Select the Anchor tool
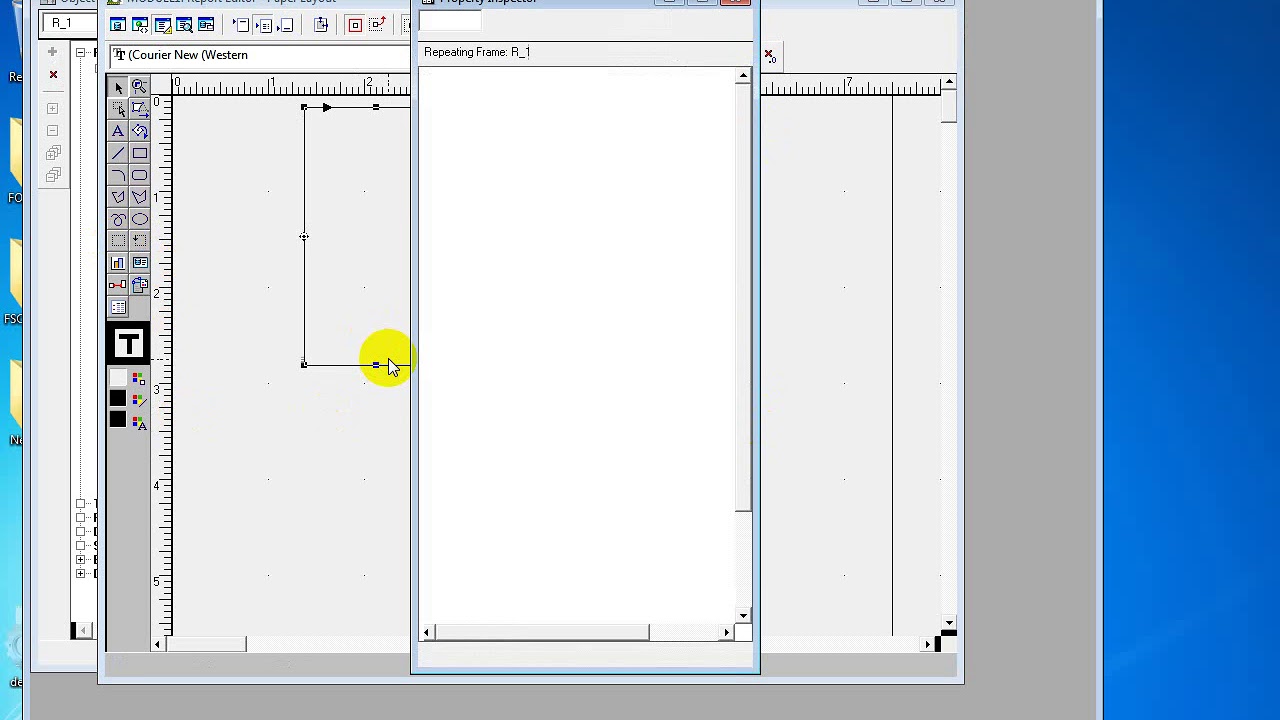This screenshot has height=720, width=1280. coord(118,285)
